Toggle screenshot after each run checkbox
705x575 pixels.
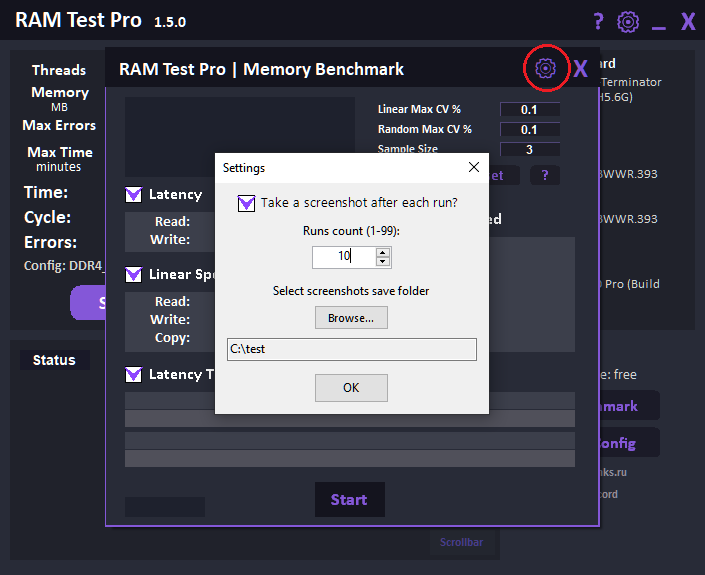(x=246, y=203)
